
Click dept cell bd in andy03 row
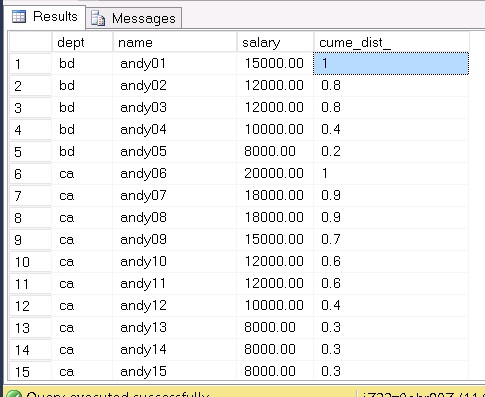[x=82, y=107]
